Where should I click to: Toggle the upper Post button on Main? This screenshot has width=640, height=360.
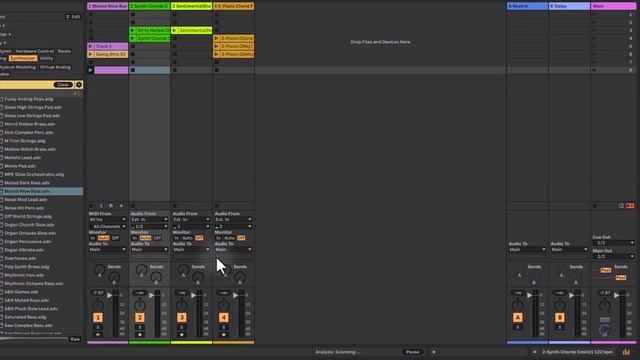(606, 270)
